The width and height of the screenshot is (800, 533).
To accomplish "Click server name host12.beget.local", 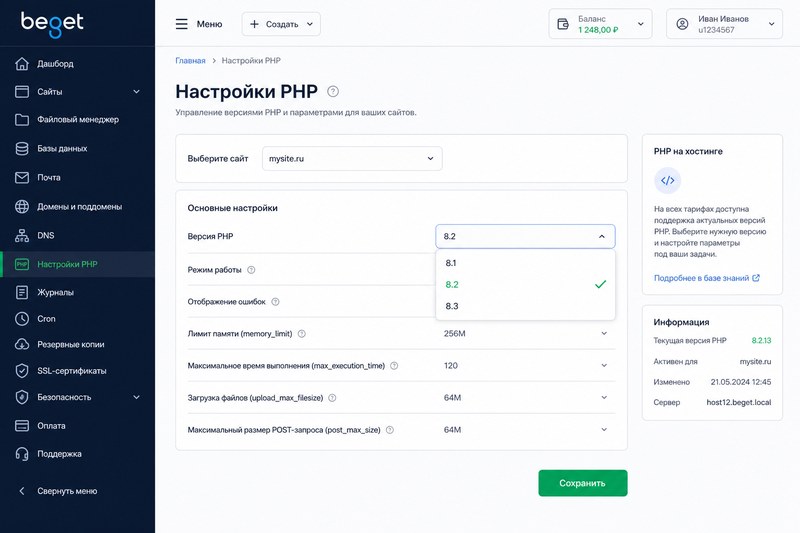I will [x=739, y=402].
